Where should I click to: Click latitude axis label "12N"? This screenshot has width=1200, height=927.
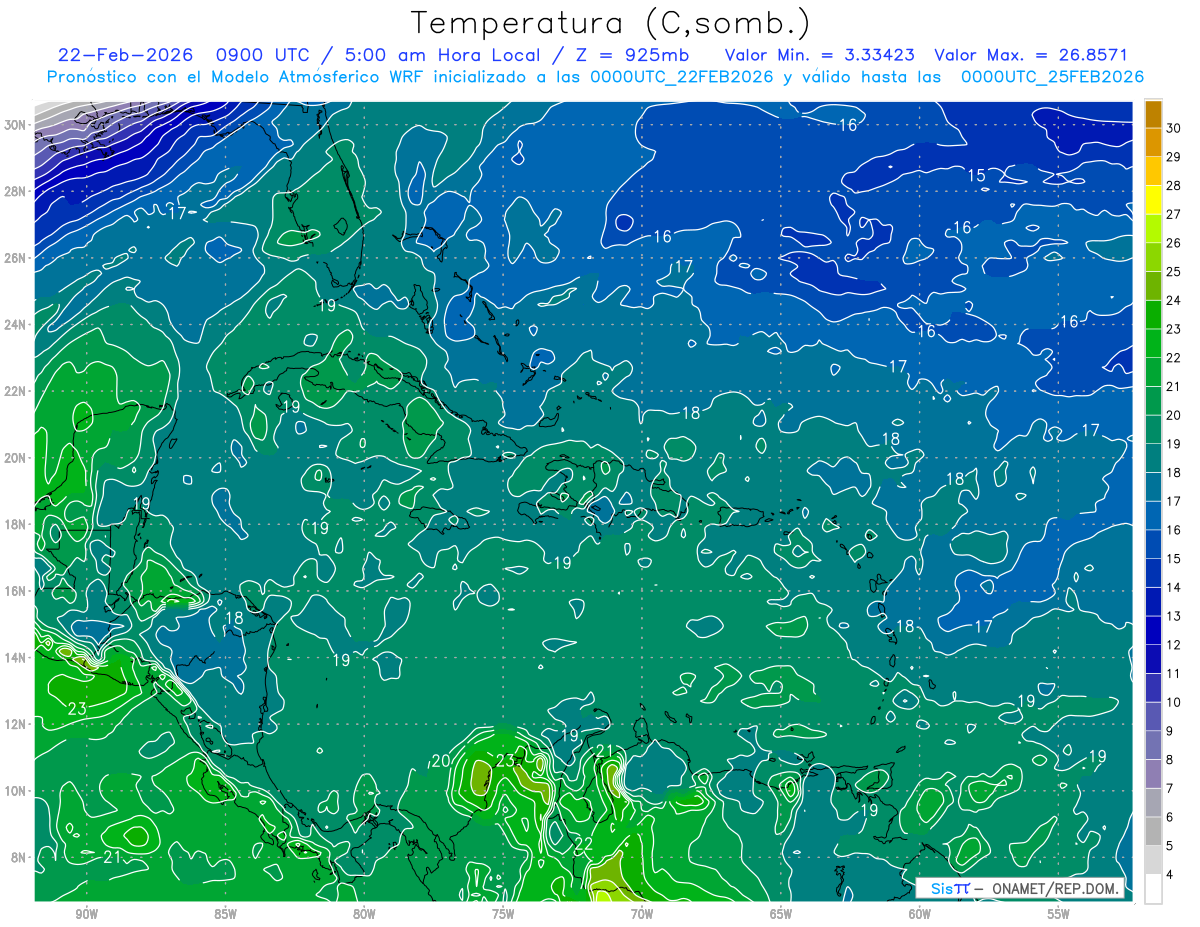click(15, 724)
